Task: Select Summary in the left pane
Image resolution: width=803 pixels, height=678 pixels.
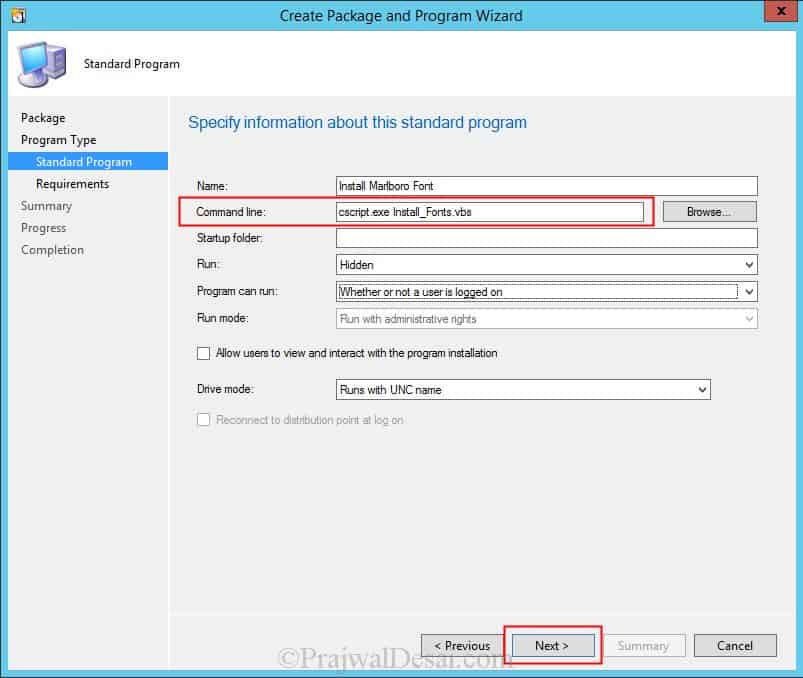Action: click(47, 205)
